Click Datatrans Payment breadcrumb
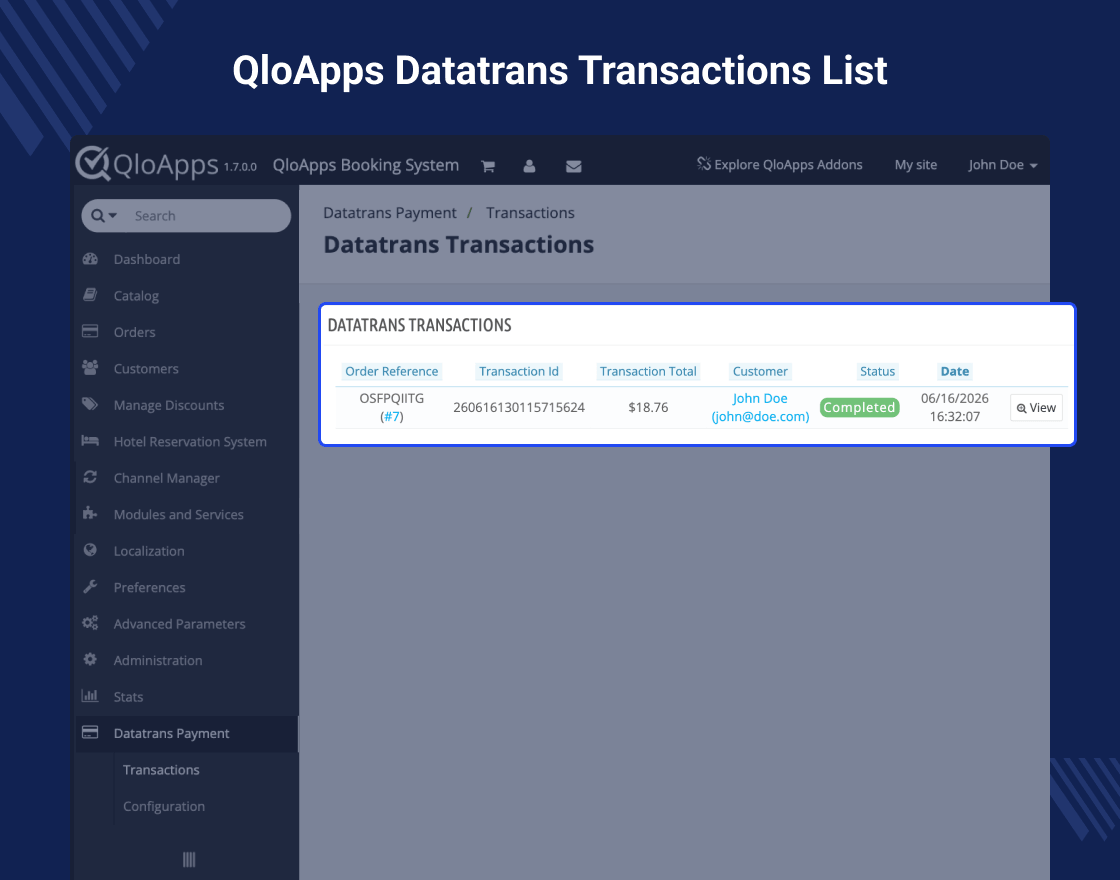1120x880 pixels. [x=389, y=213]
